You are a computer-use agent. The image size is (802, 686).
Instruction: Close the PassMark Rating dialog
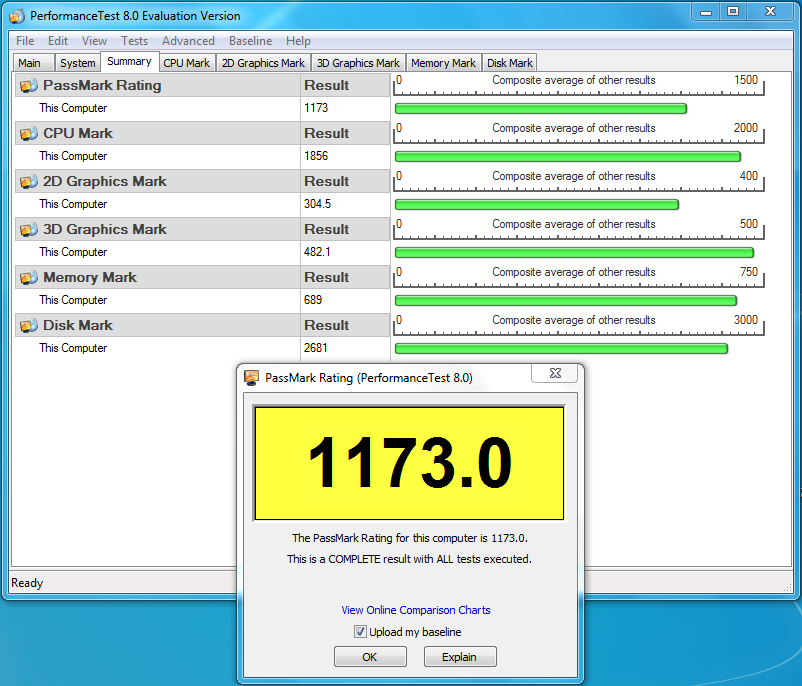coord(555,373)
